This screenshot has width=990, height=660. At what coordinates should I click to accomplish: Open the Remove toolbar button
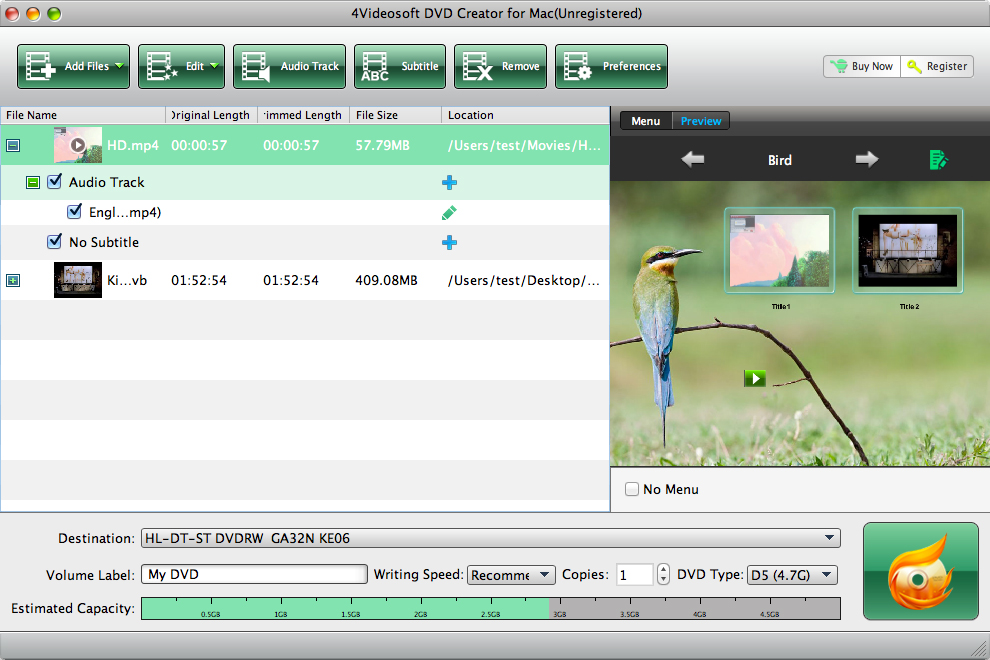(x=501, y=66)
